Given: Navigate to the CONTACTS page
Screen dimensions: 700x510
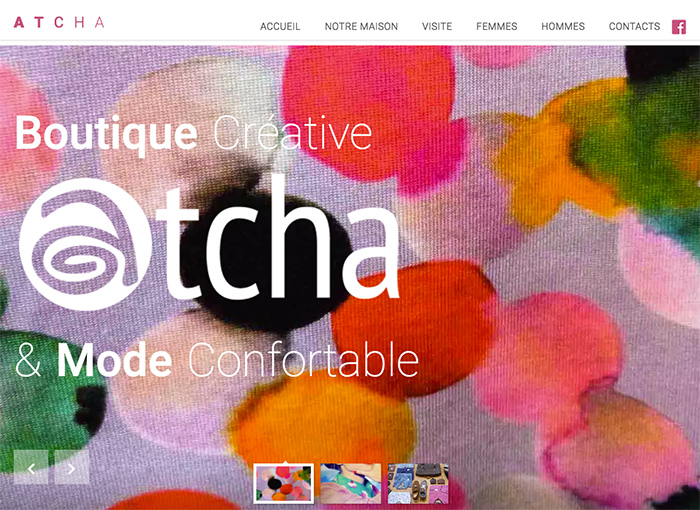Looking at the screenshot, I should pyautogui.click(x=634, y=27).
